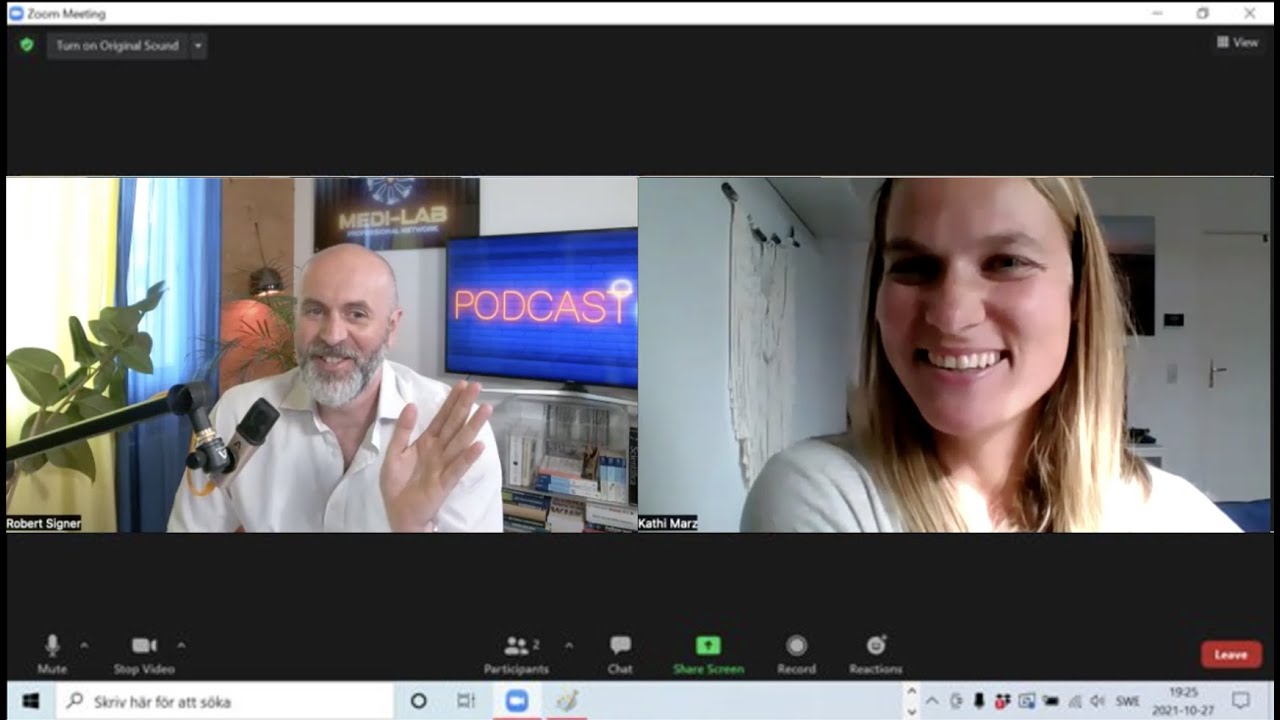
Task: Open audio options chevron beside Mute
Action: point(84,645)
